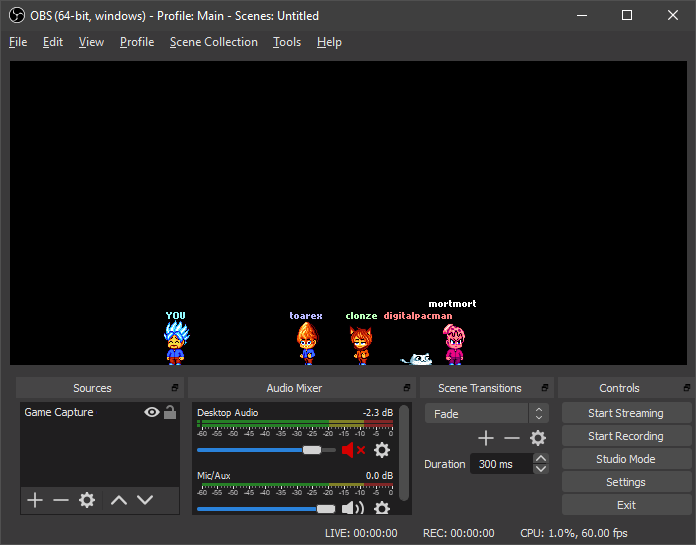Open the View menu
The height and width of the screenshot is (545, 696).
pyautogui.click(x=91, y=42)
